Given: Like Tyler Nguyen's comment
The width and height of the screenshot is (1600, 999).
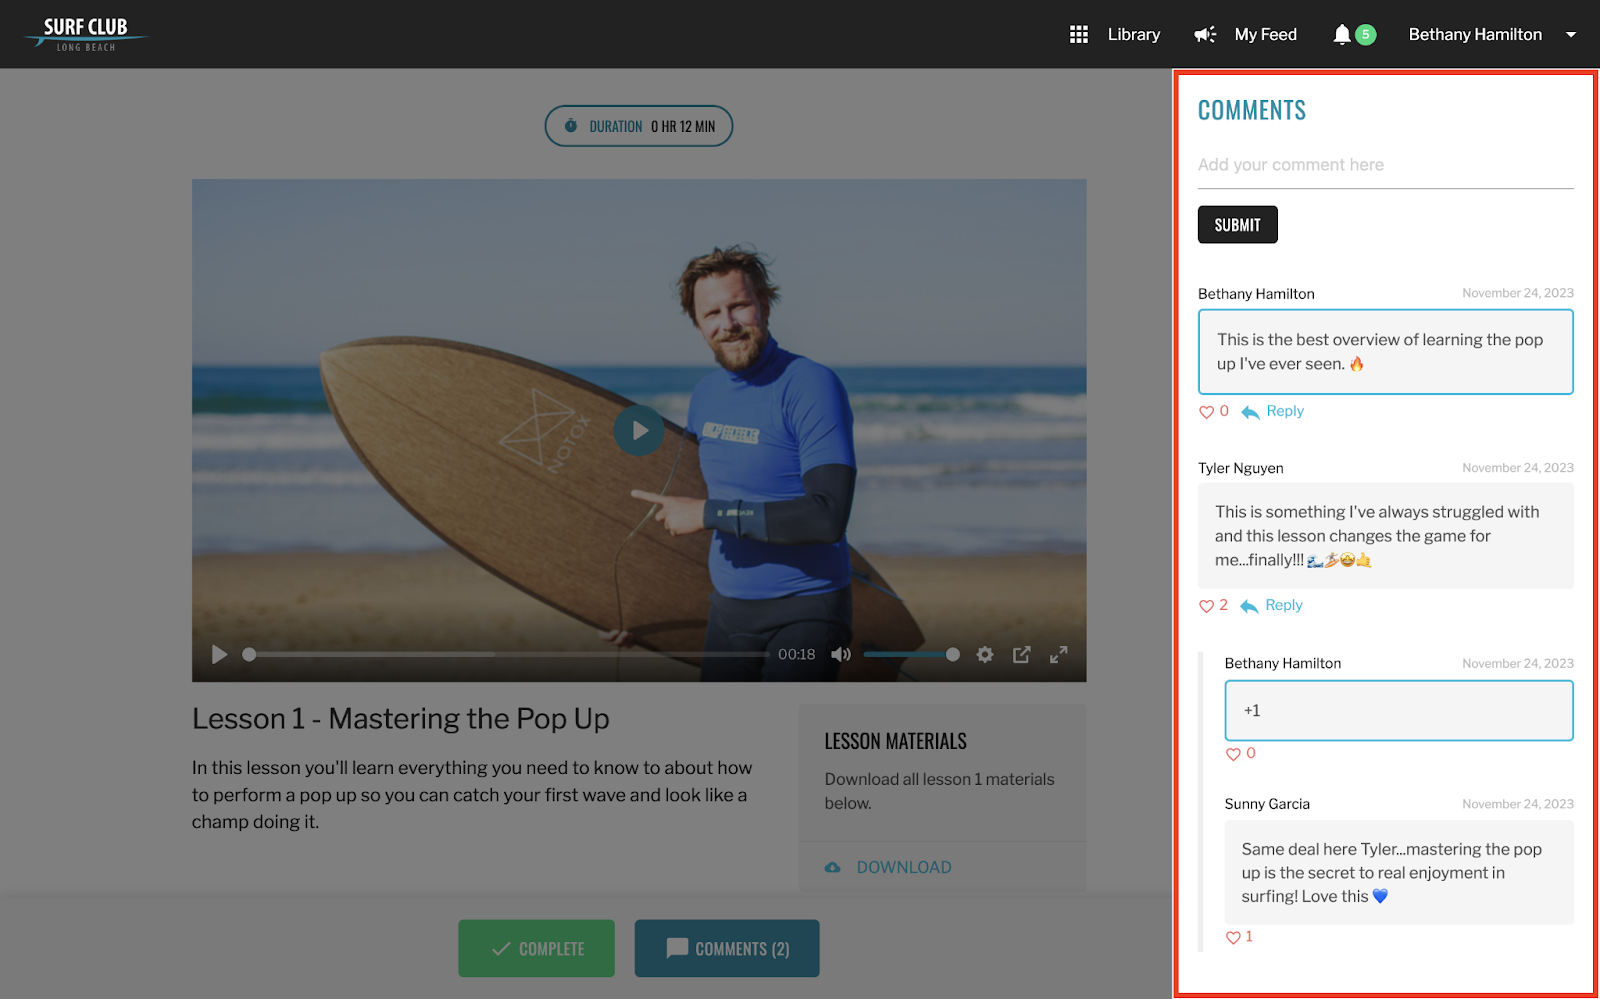Looking at the screenshot, I should (x=1206, y=606).
